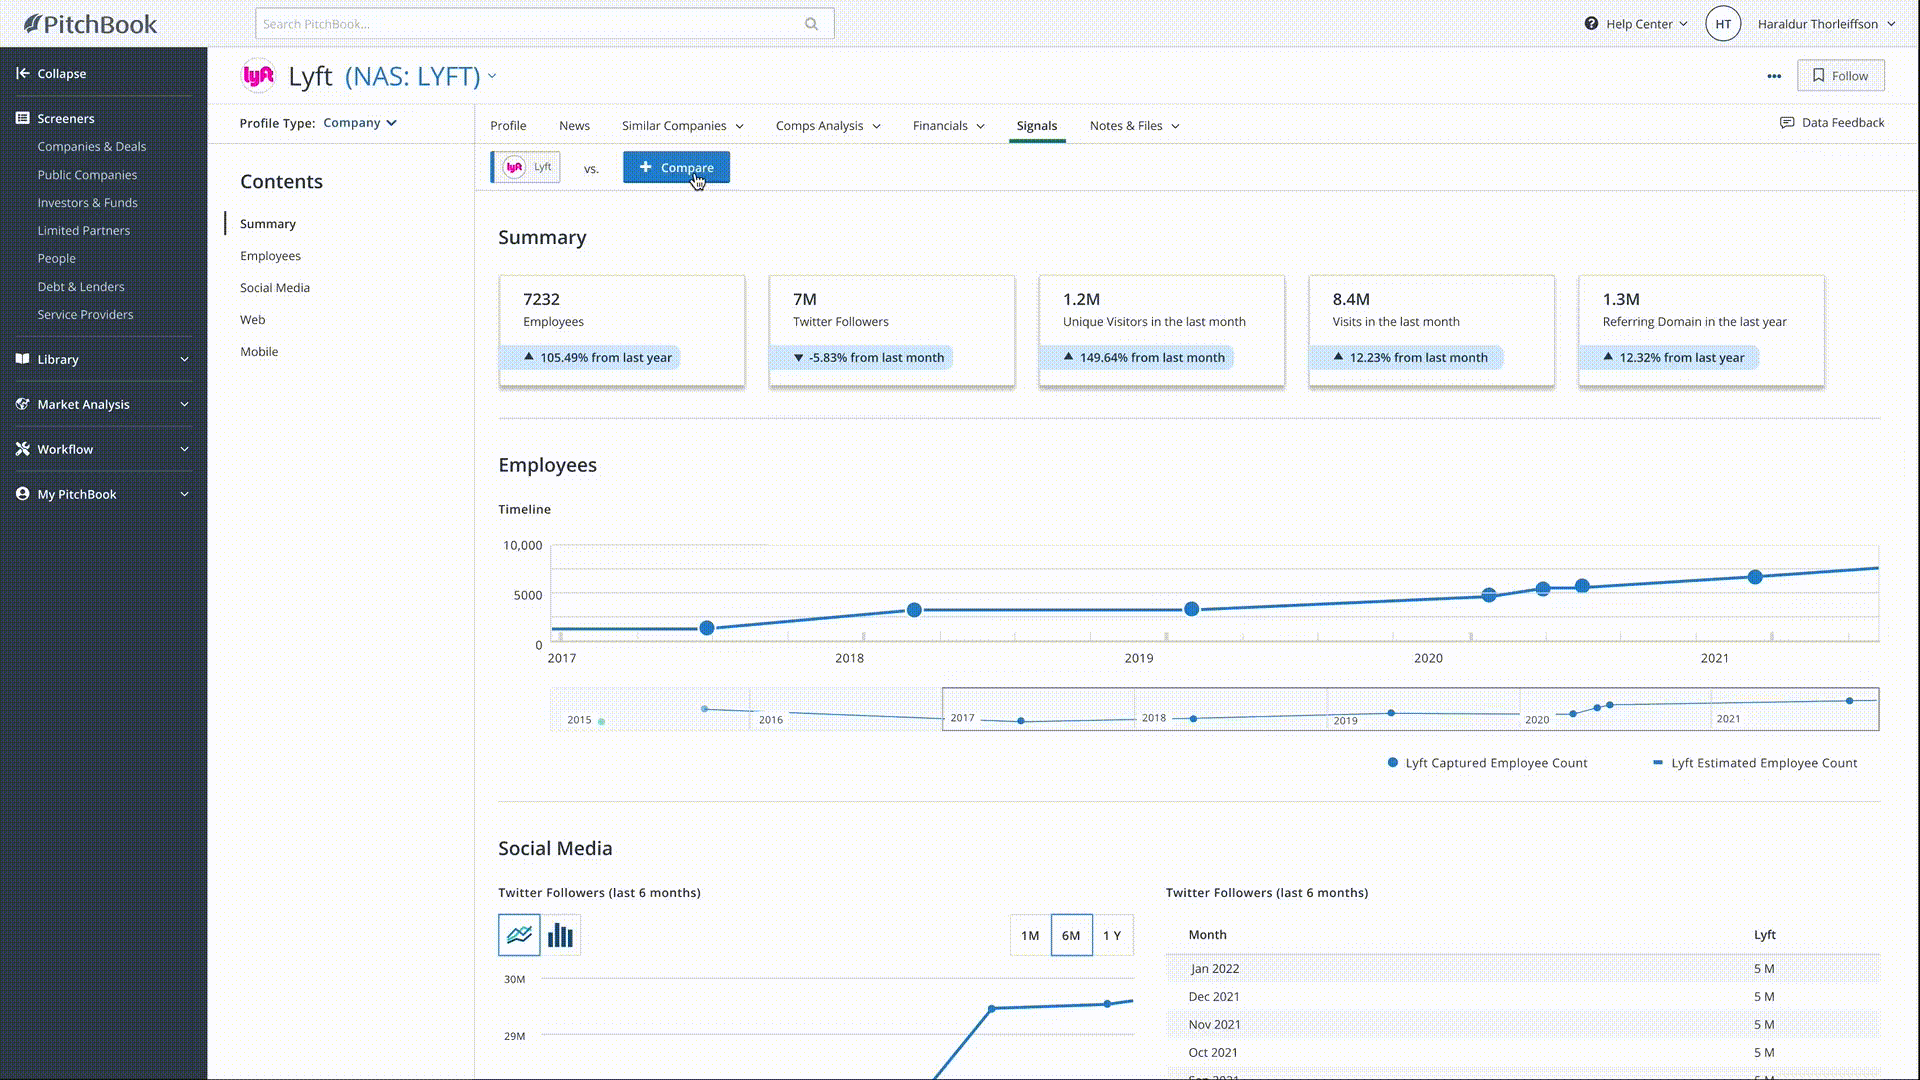Screen dimensions: 1920x1080
Task: Switch to bar chart view icon
Action: [x=560, y=935]
